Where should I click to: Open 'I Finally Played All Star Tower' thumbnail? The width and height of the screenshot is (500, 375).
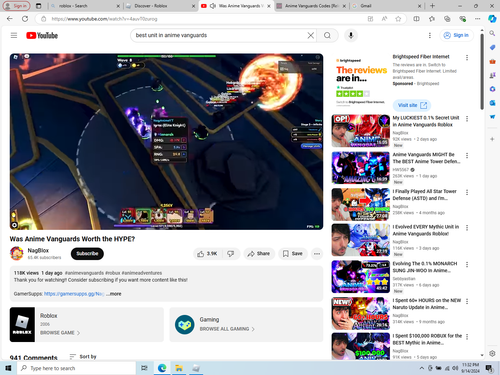(360, 204)
